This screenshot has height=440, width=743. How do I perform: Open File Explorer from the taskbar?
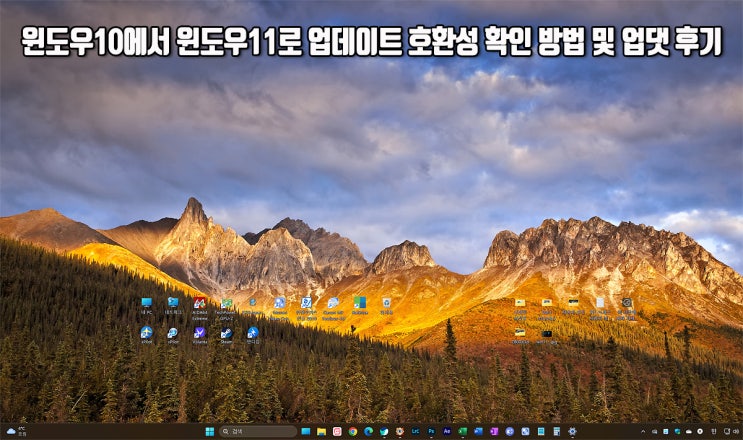321,431
